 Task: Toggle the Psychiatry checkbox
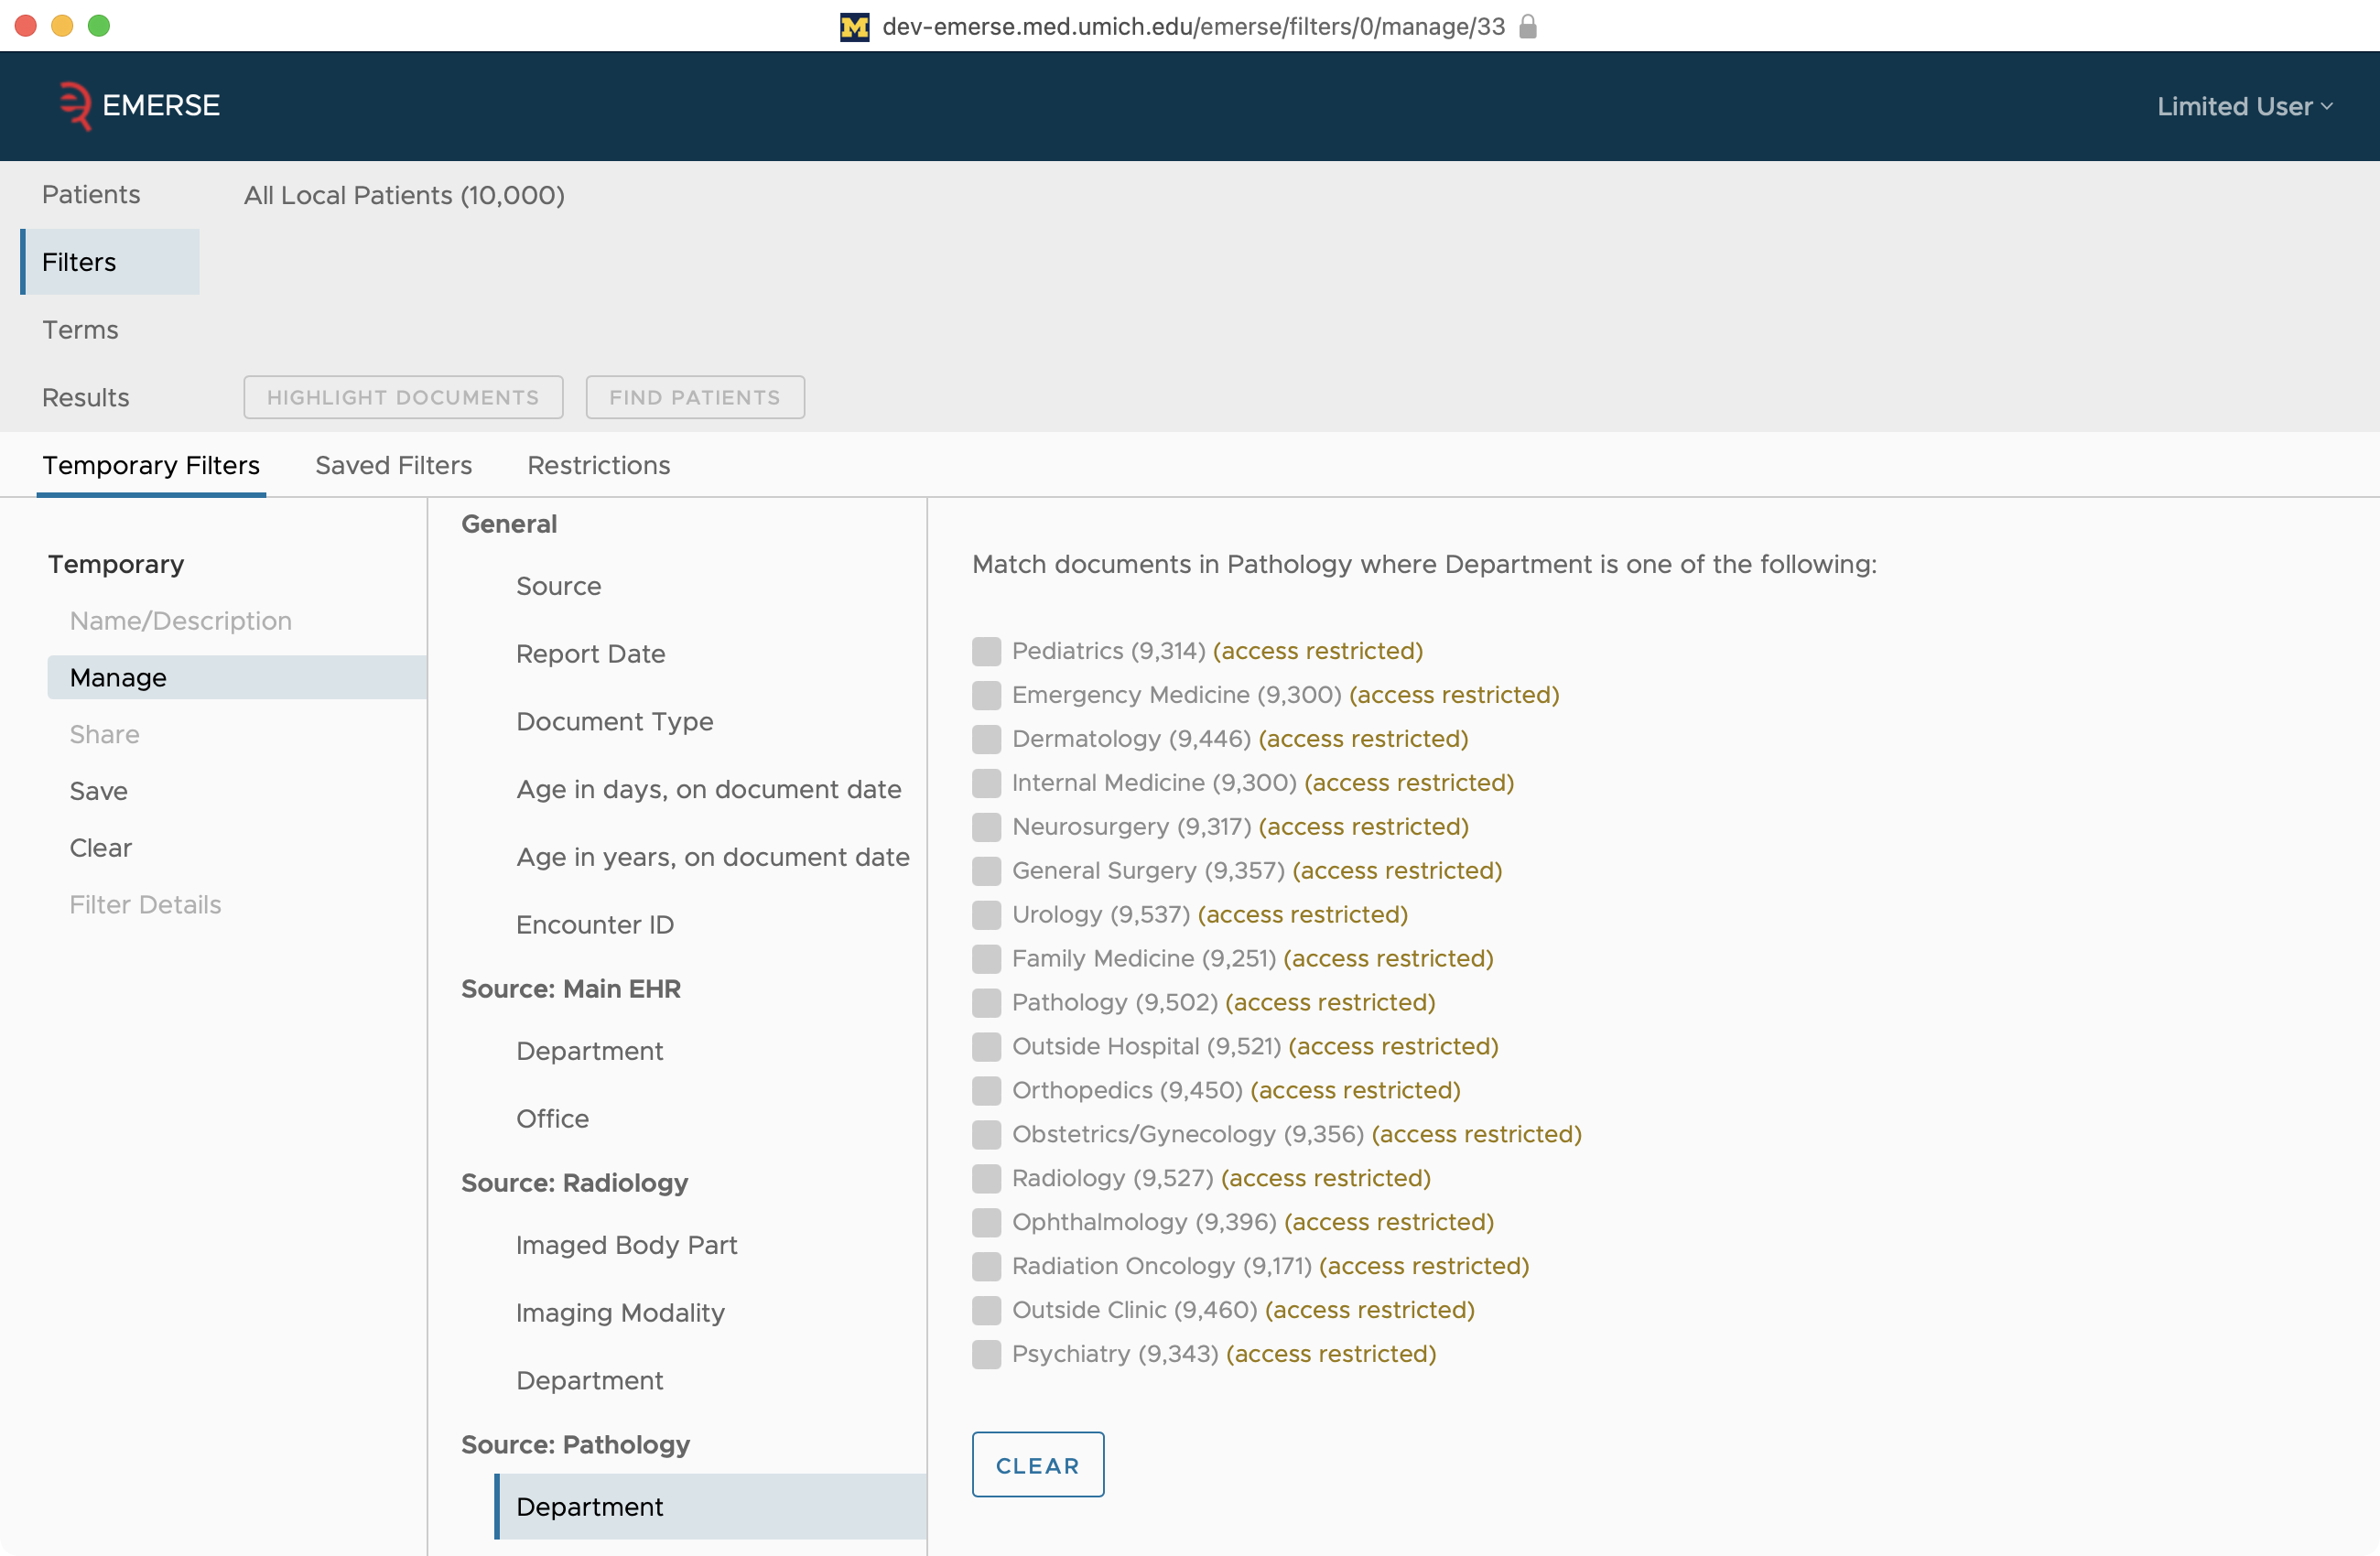(986, 1355)
